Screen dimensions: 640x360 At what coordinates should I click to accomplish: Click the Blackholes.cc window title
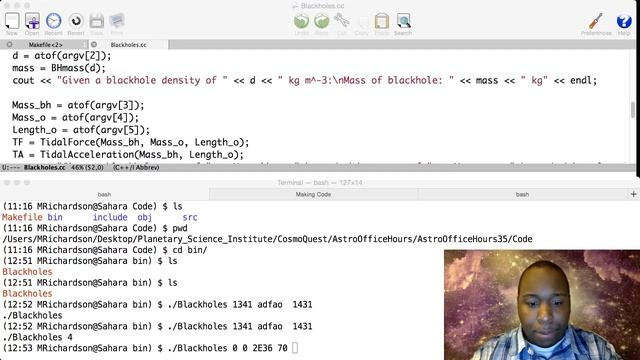pyautogui.click(x=322, y=6)
